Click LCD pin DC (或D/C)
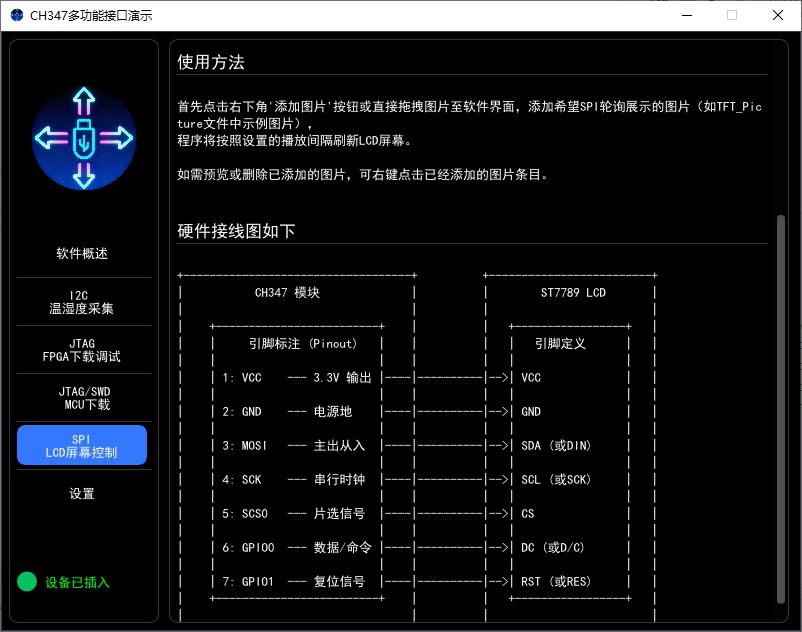This screenshot has width=802, height=632. tap(553, 548)
